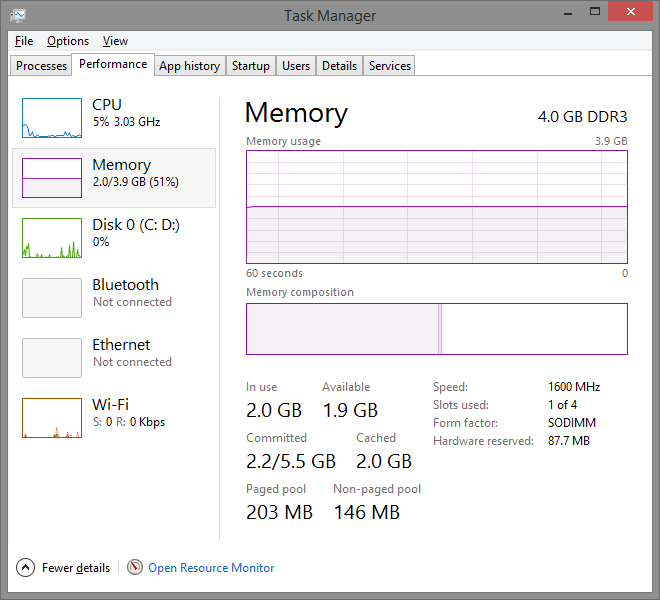Click the '2.0/3.9 GB (51%)' memory reading
Screen dimensions: 660x600
(x=136, y=182)
